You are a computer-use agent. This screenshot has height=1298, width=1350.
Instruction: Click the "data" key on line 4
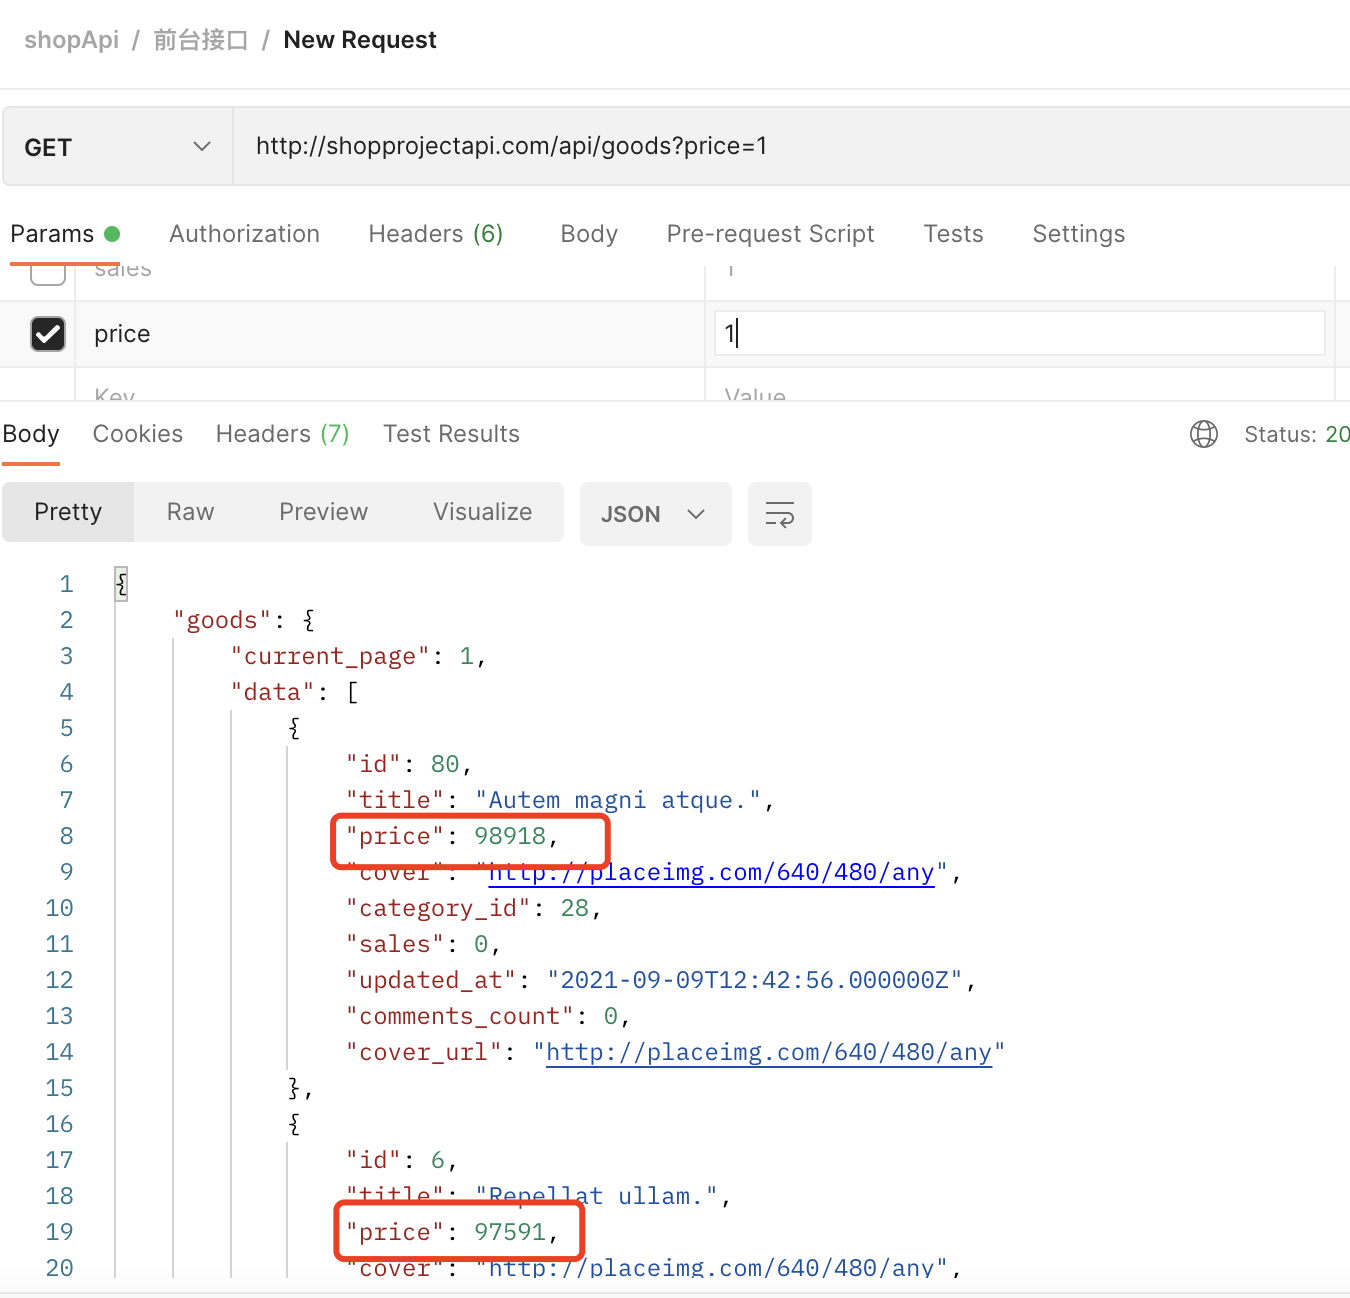click(272, 692)
